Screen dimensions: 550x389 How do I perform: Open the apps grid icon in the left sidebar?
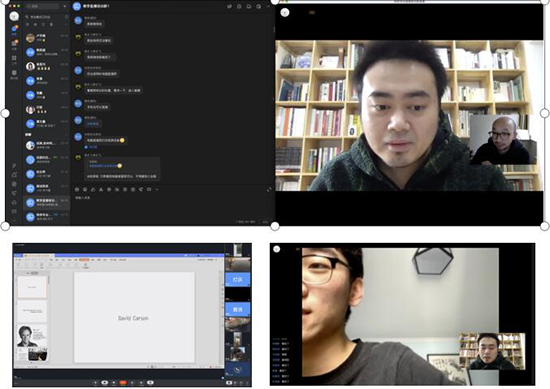[x=14, y=58]
